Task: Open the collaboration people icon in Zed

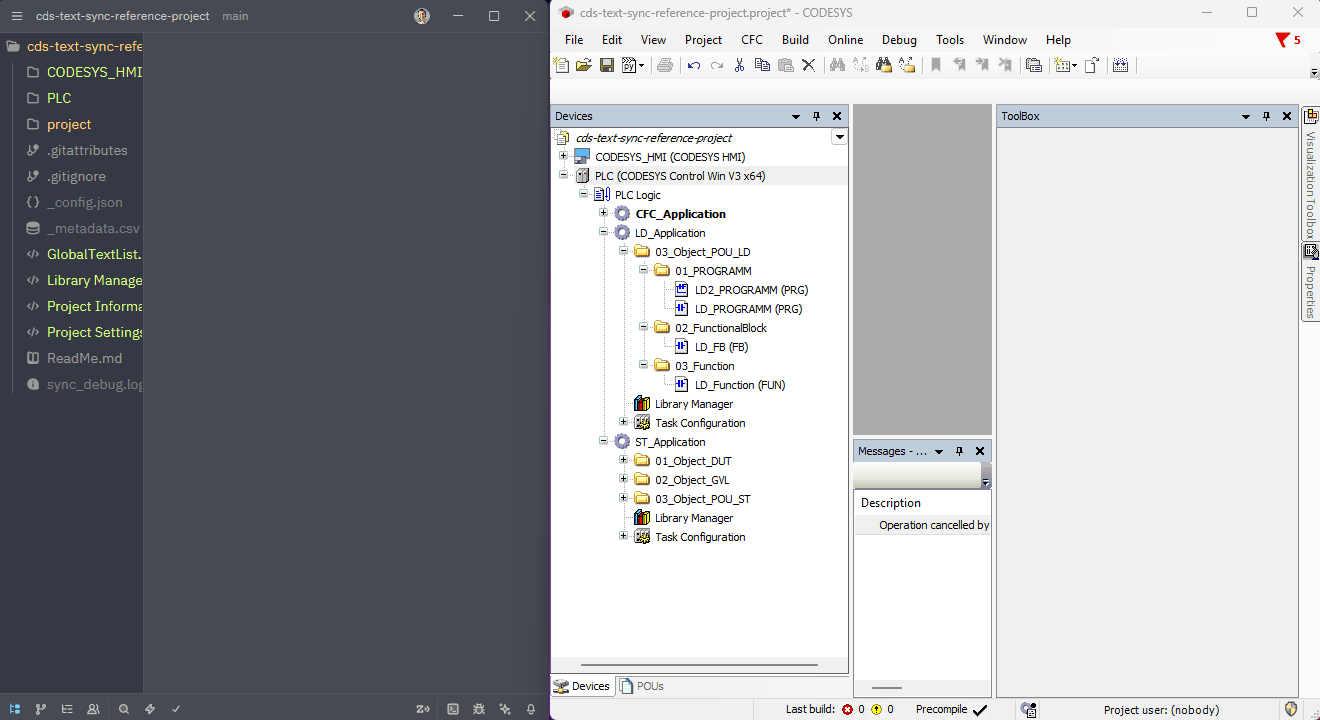Action: (x=93, y=709)
